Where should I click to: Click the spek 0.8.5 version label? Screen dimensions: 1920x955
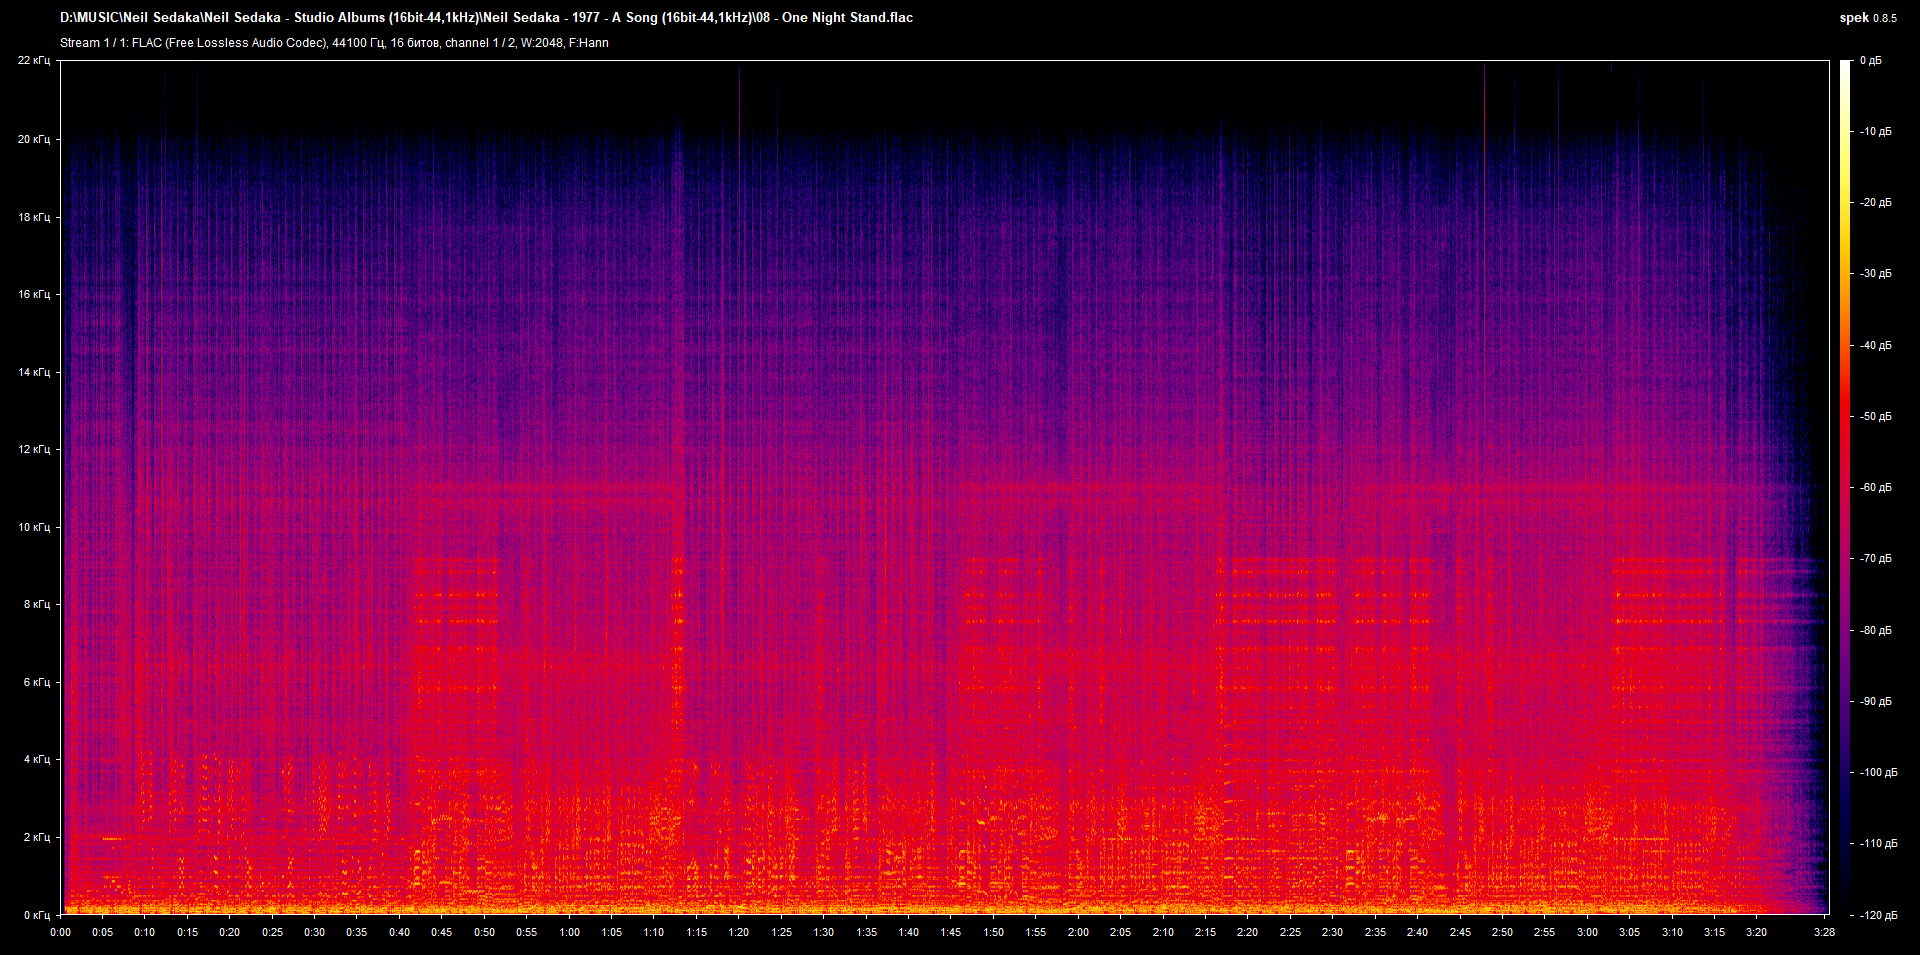tap(1868, 18)
